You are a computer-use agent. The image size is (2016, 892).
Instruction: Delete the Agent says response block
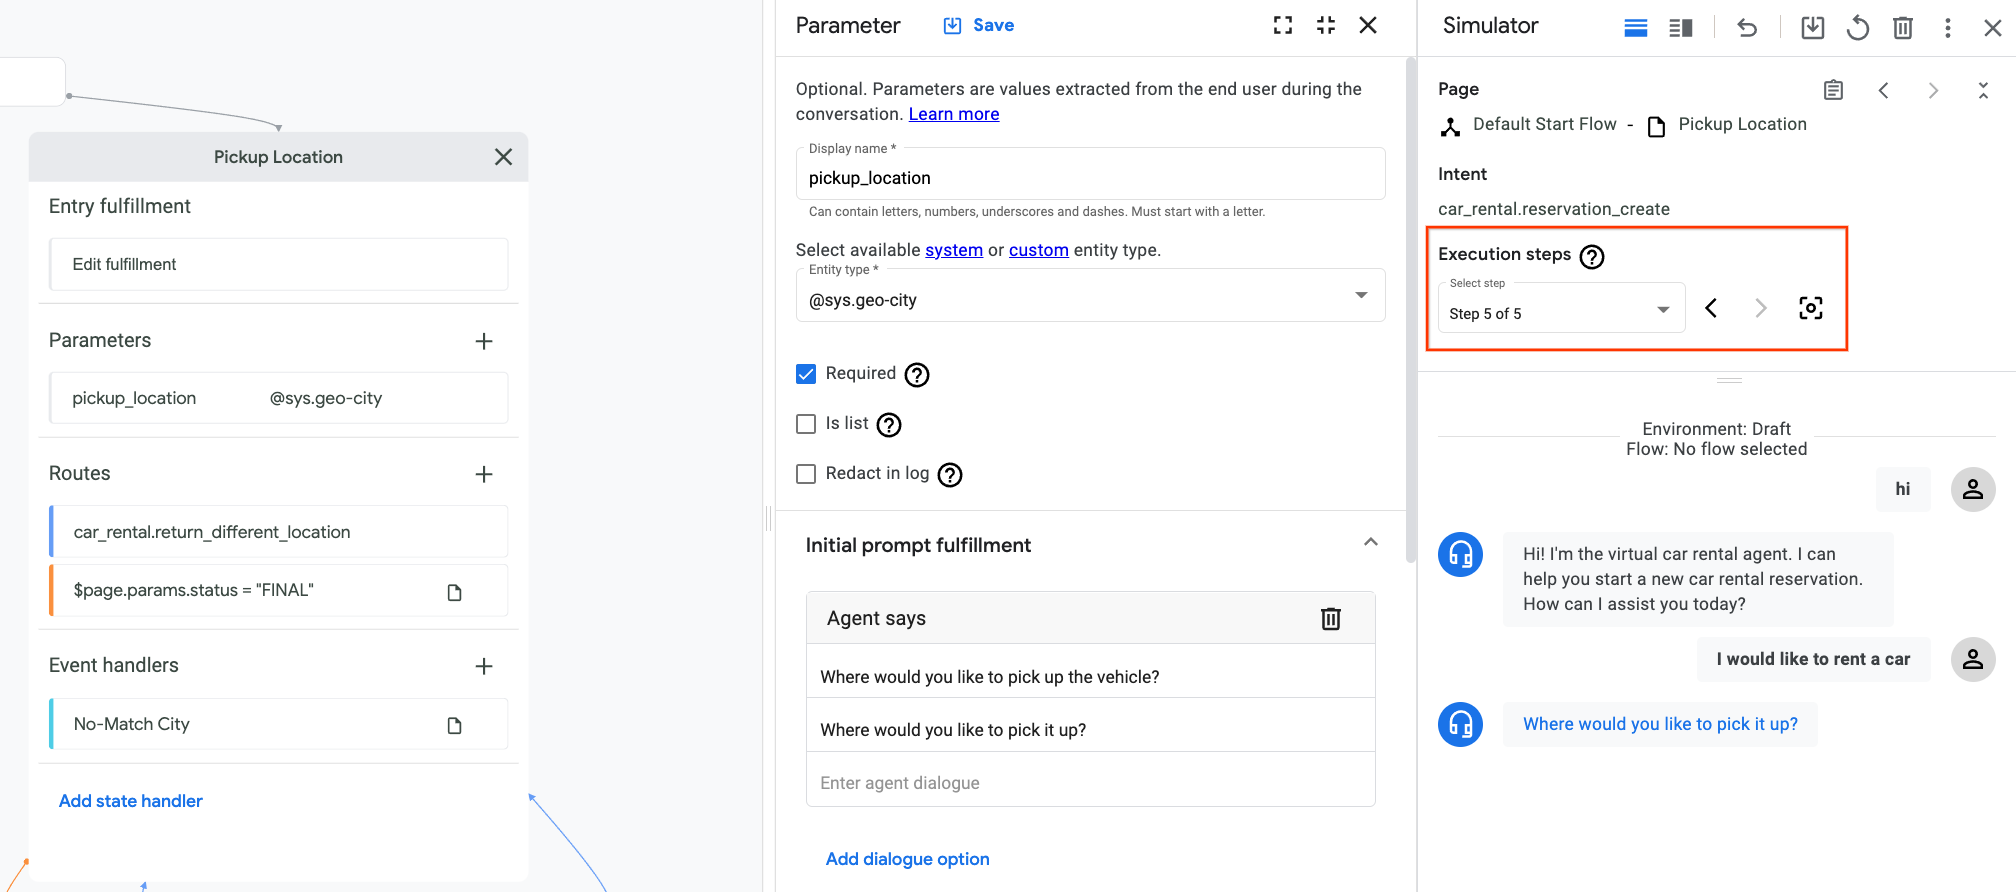coord(1330,619)
